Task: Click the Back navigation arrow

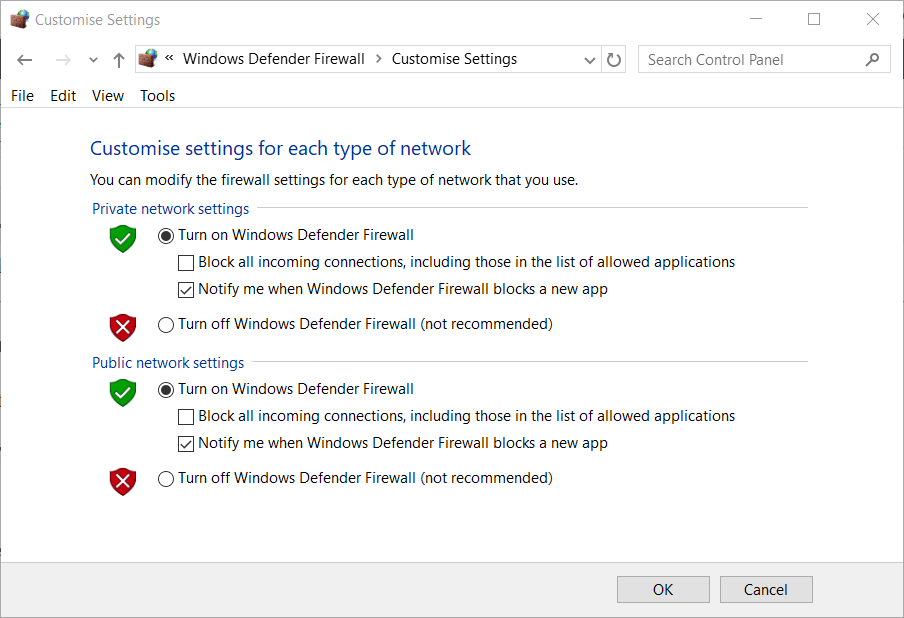Action: point(25,60)
